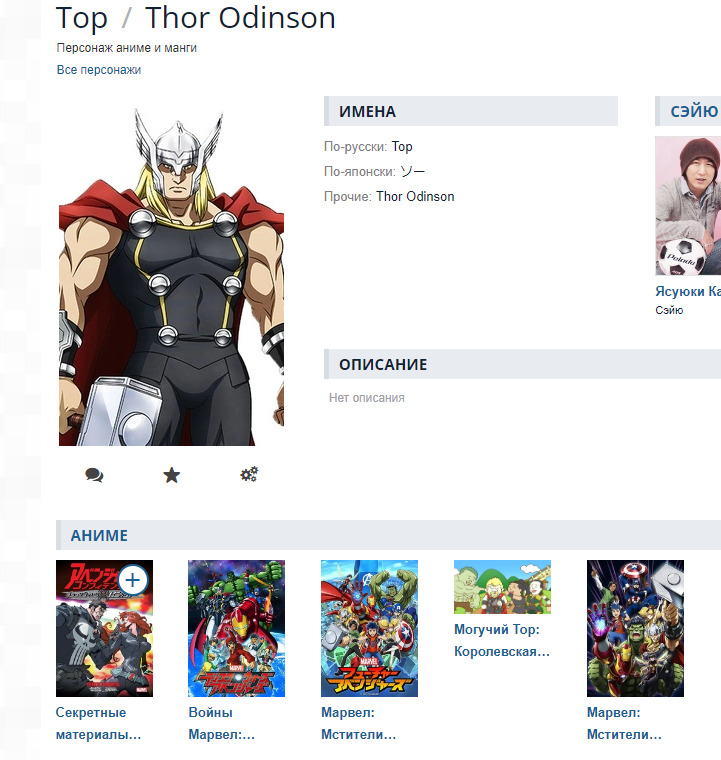The height and width of the screenshot is (760, 721).
Task: Click the plus icon on first anime poster
Action: 133,580
